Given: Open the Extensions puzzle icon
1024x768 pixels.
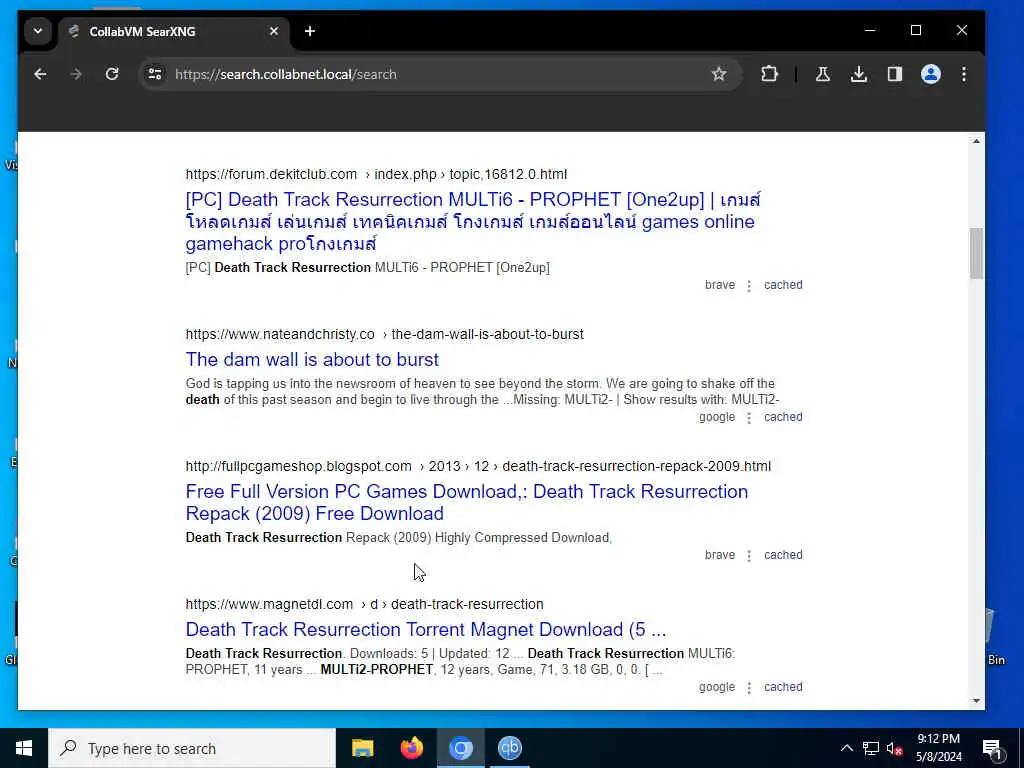Looking at the screenshot, I should (769, 74).
